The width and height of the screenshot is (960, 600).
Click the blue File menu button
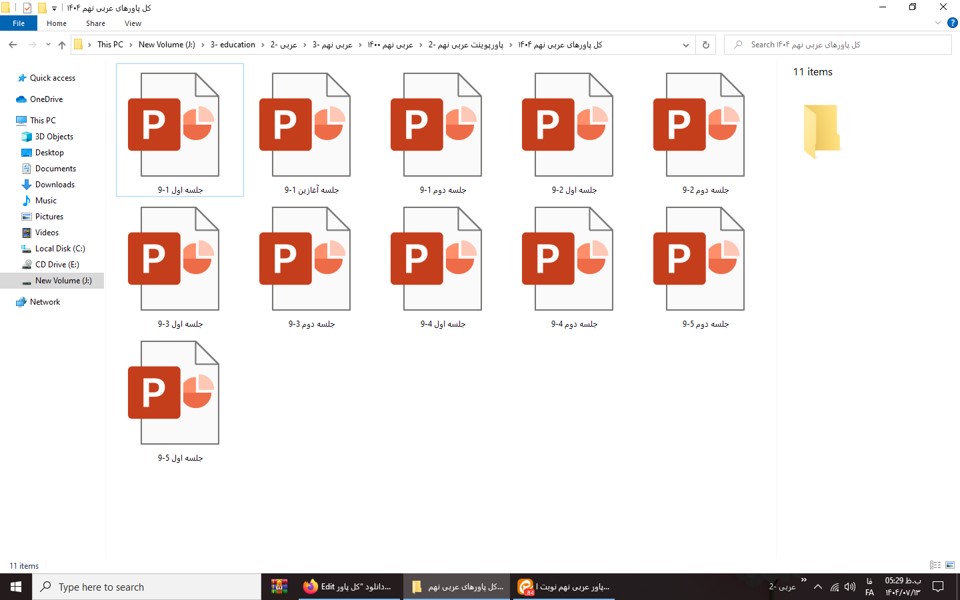tap(18, 23)
